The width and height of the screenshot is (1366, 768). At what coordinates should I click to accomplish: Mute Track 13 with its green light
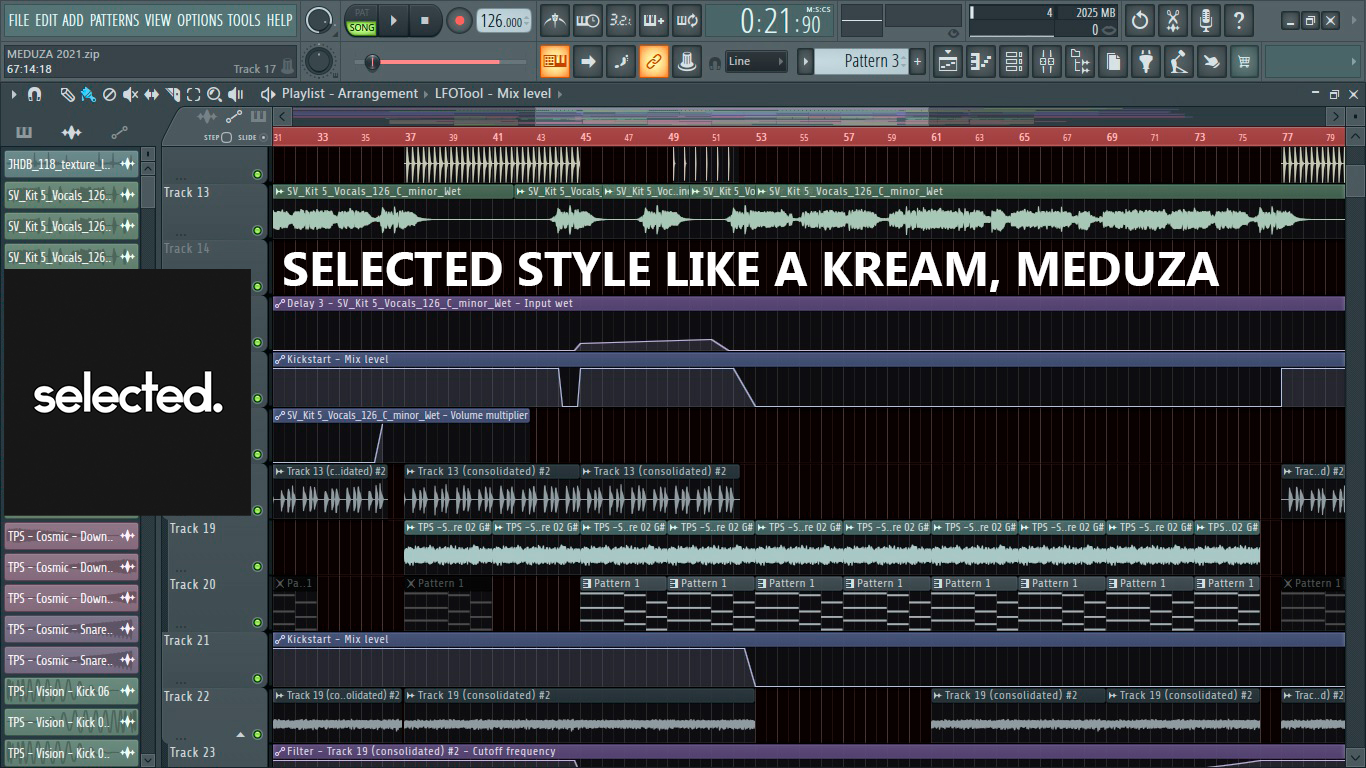tap(258, 230)
